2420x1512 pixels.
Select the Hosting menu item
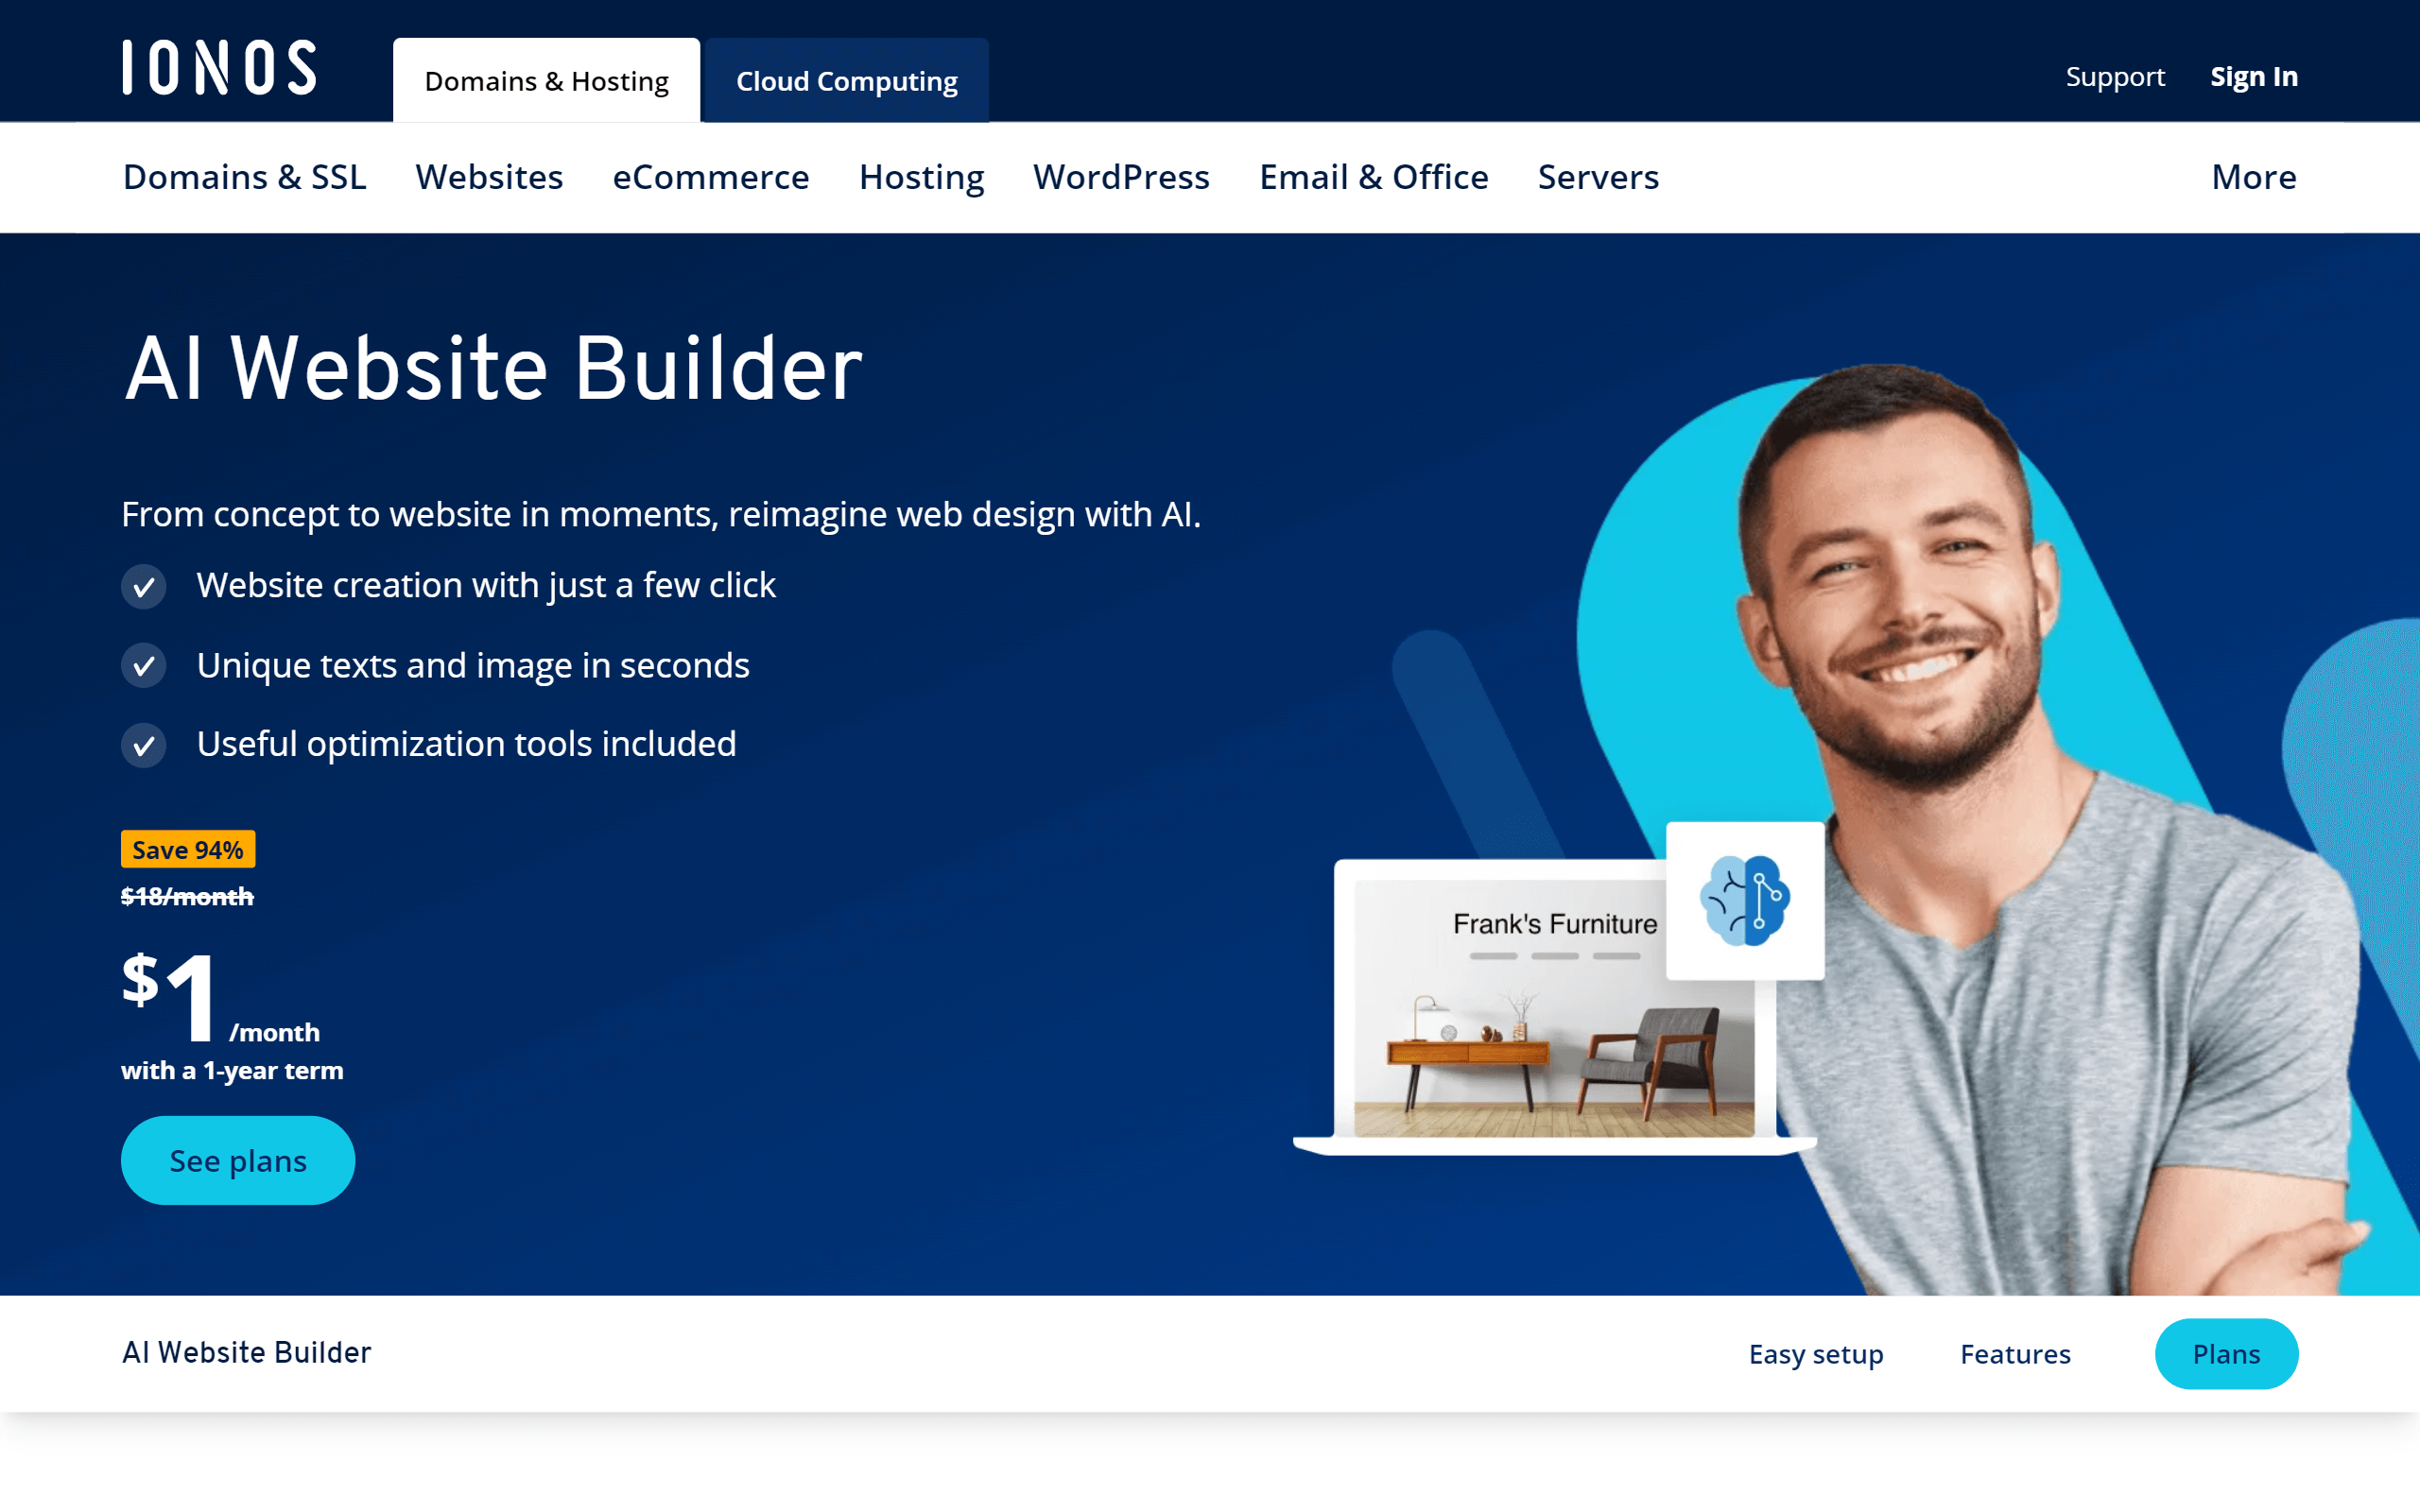[920, 176]
